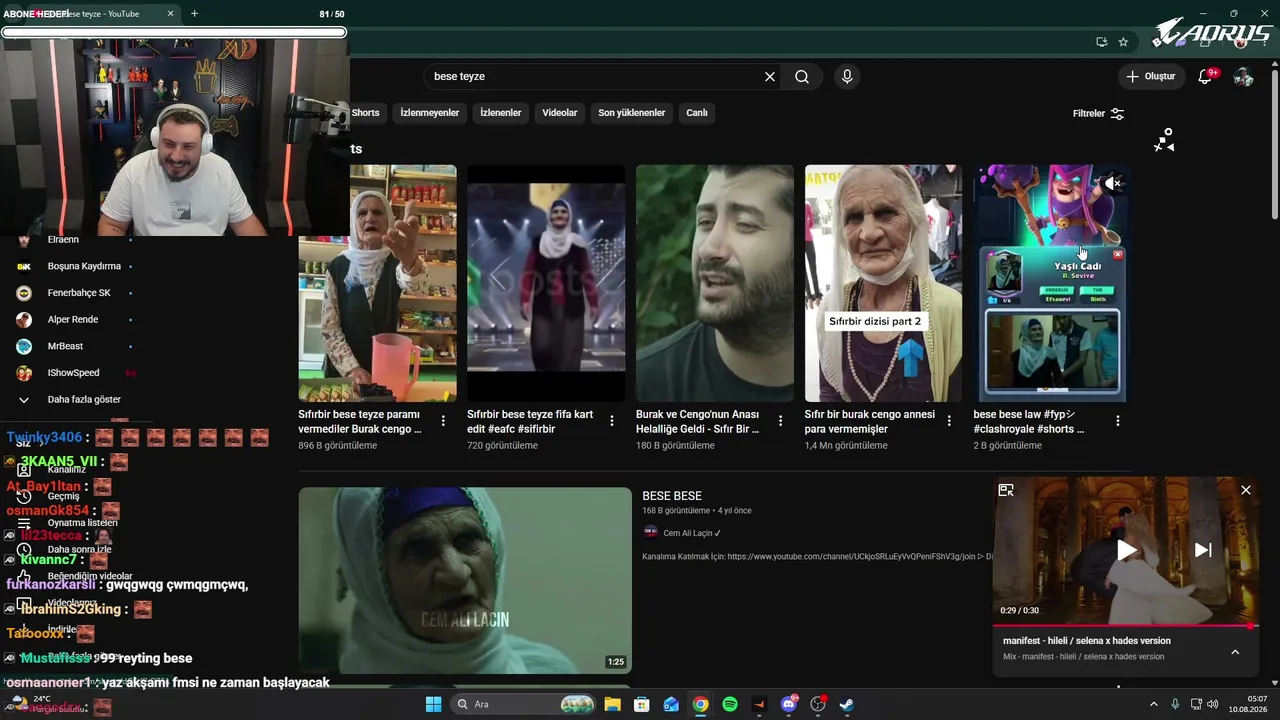Click the install app icon in address bar
Viewport: 1280px width, 720px height.
(x=1101, y=42)
